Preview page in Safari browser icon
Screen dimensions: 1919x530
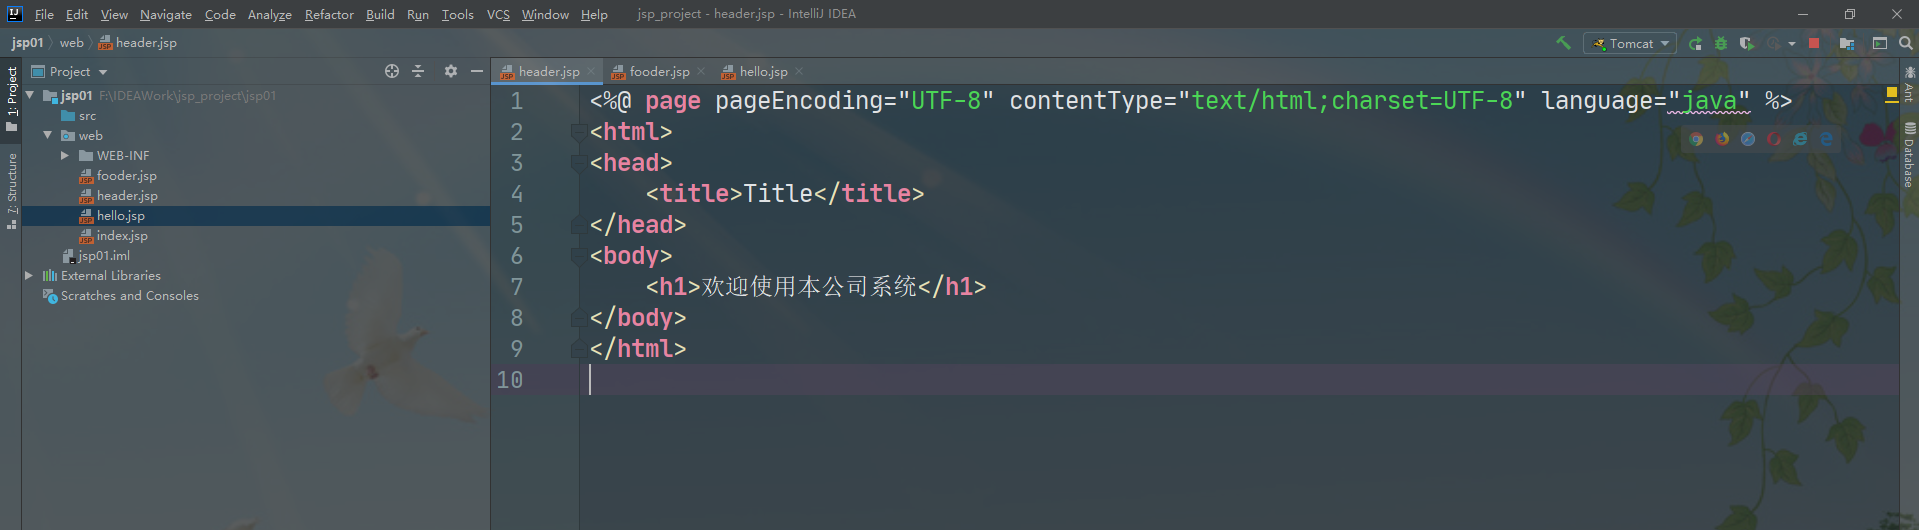point(1748,139)
